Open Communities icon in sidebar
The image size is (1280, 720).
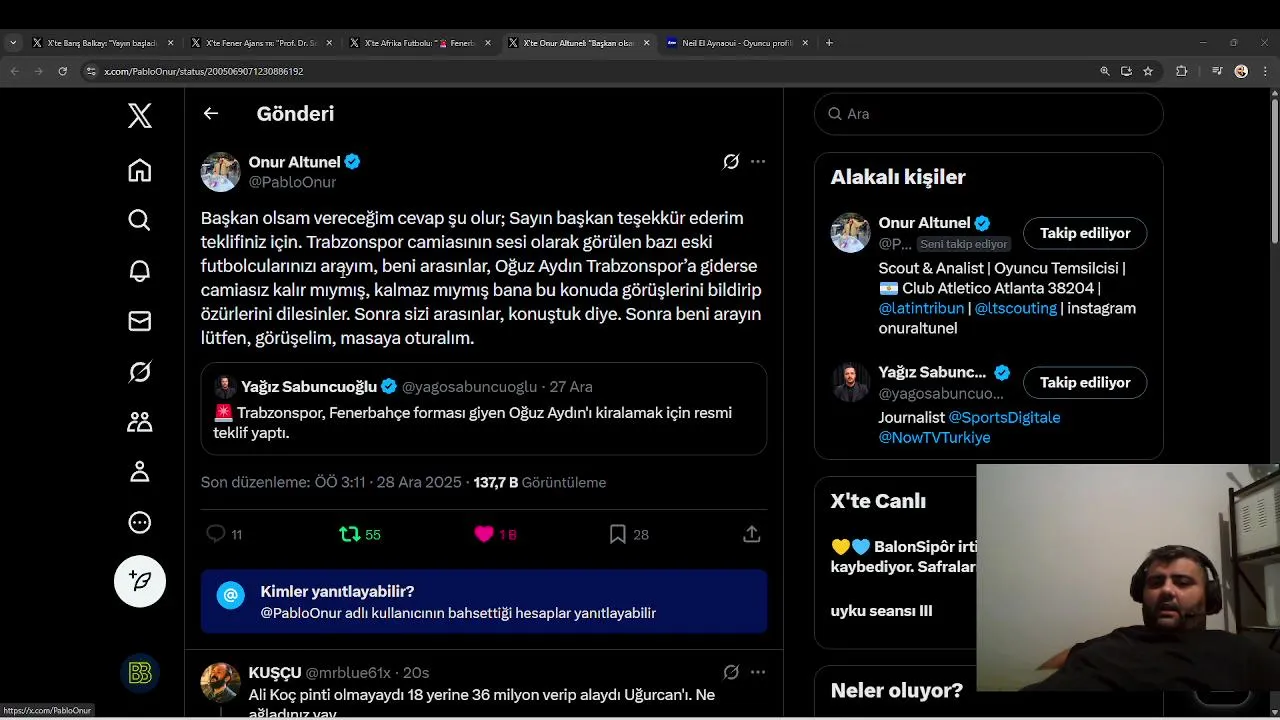coord(140,422)
